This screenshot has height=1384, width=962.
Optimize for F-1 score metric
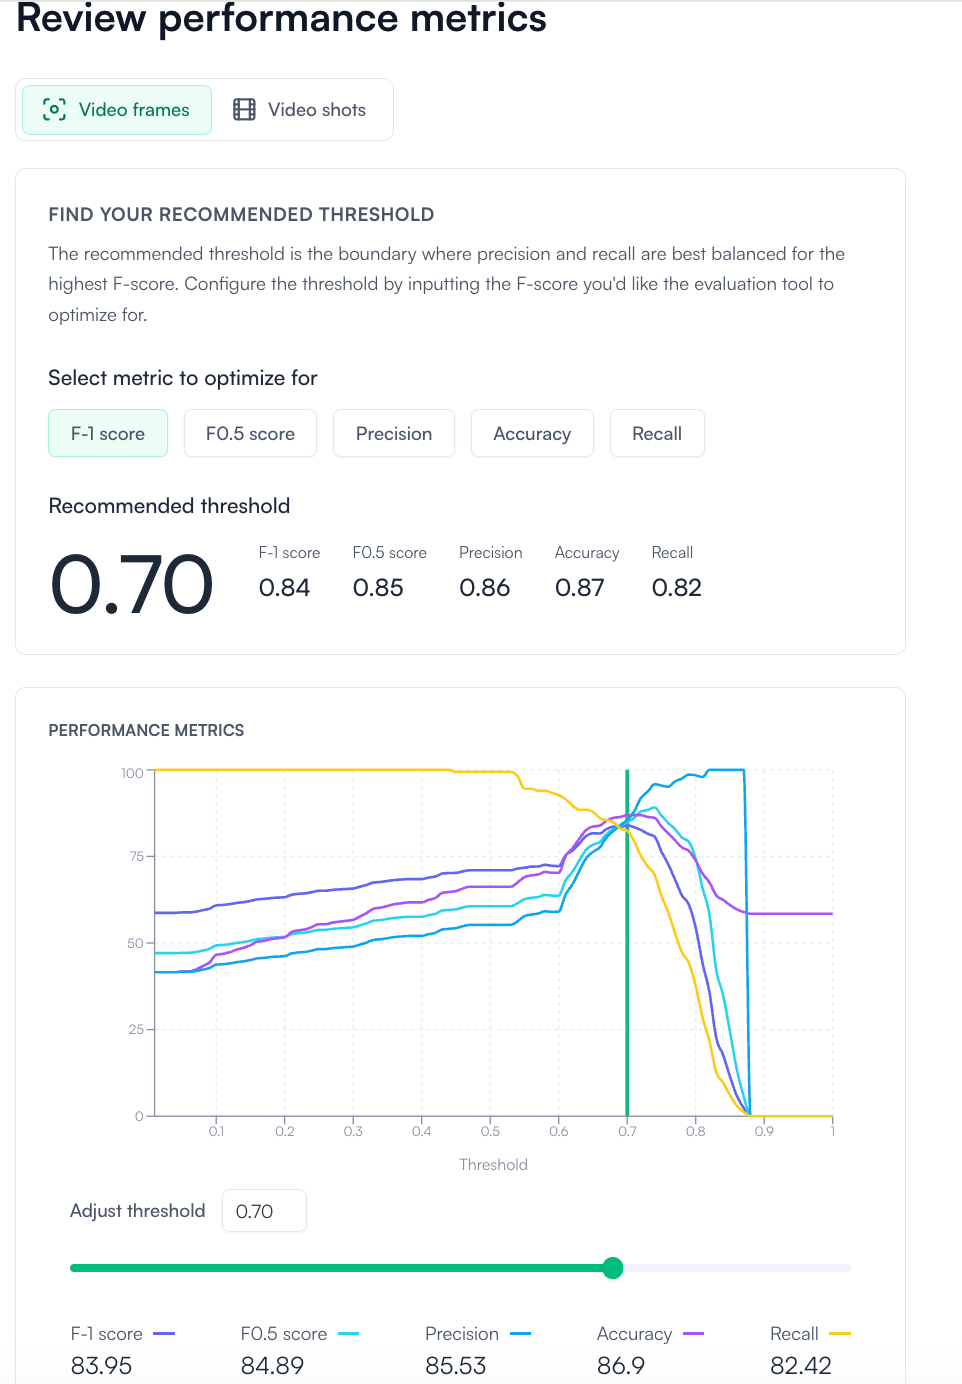[108, 434]
